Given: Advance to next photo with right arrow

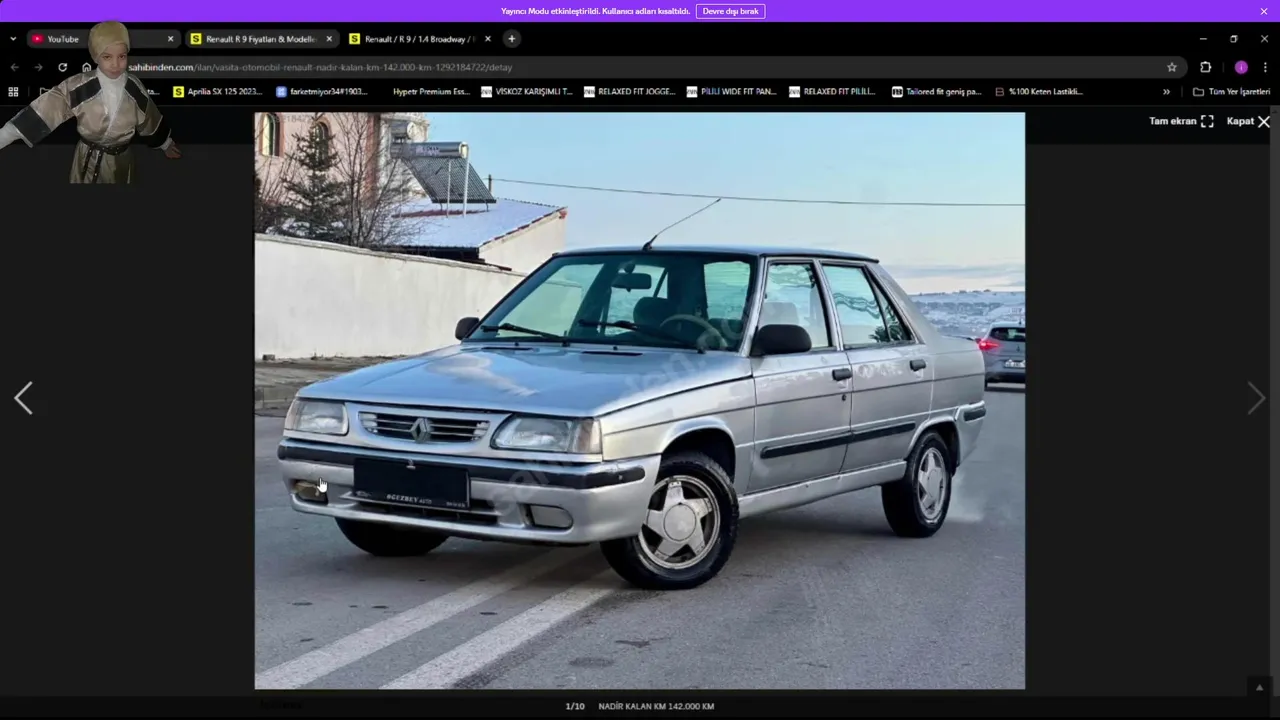Looking at the screenshot, I should tap(1256, 398).
